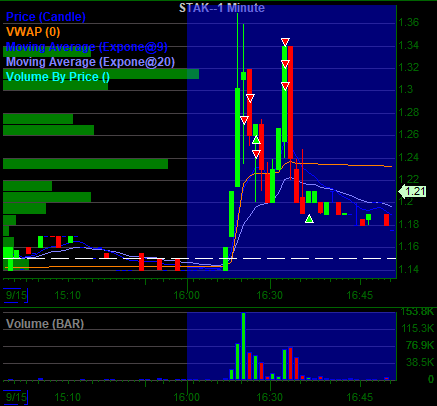Click Moving Average (Expone@20) legend entry
437x406 pixels.
90,62
